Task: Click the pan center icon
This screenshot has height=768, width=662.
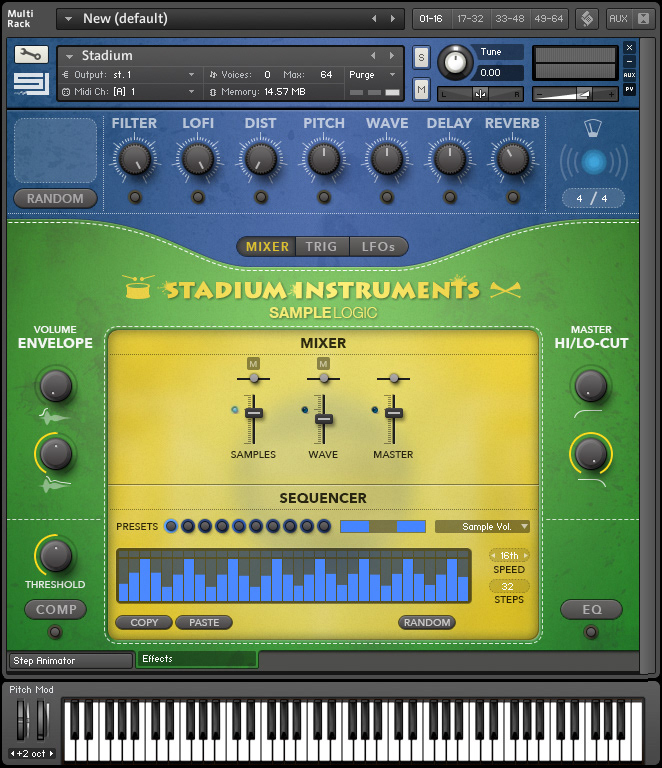Action: pos(480,94)
